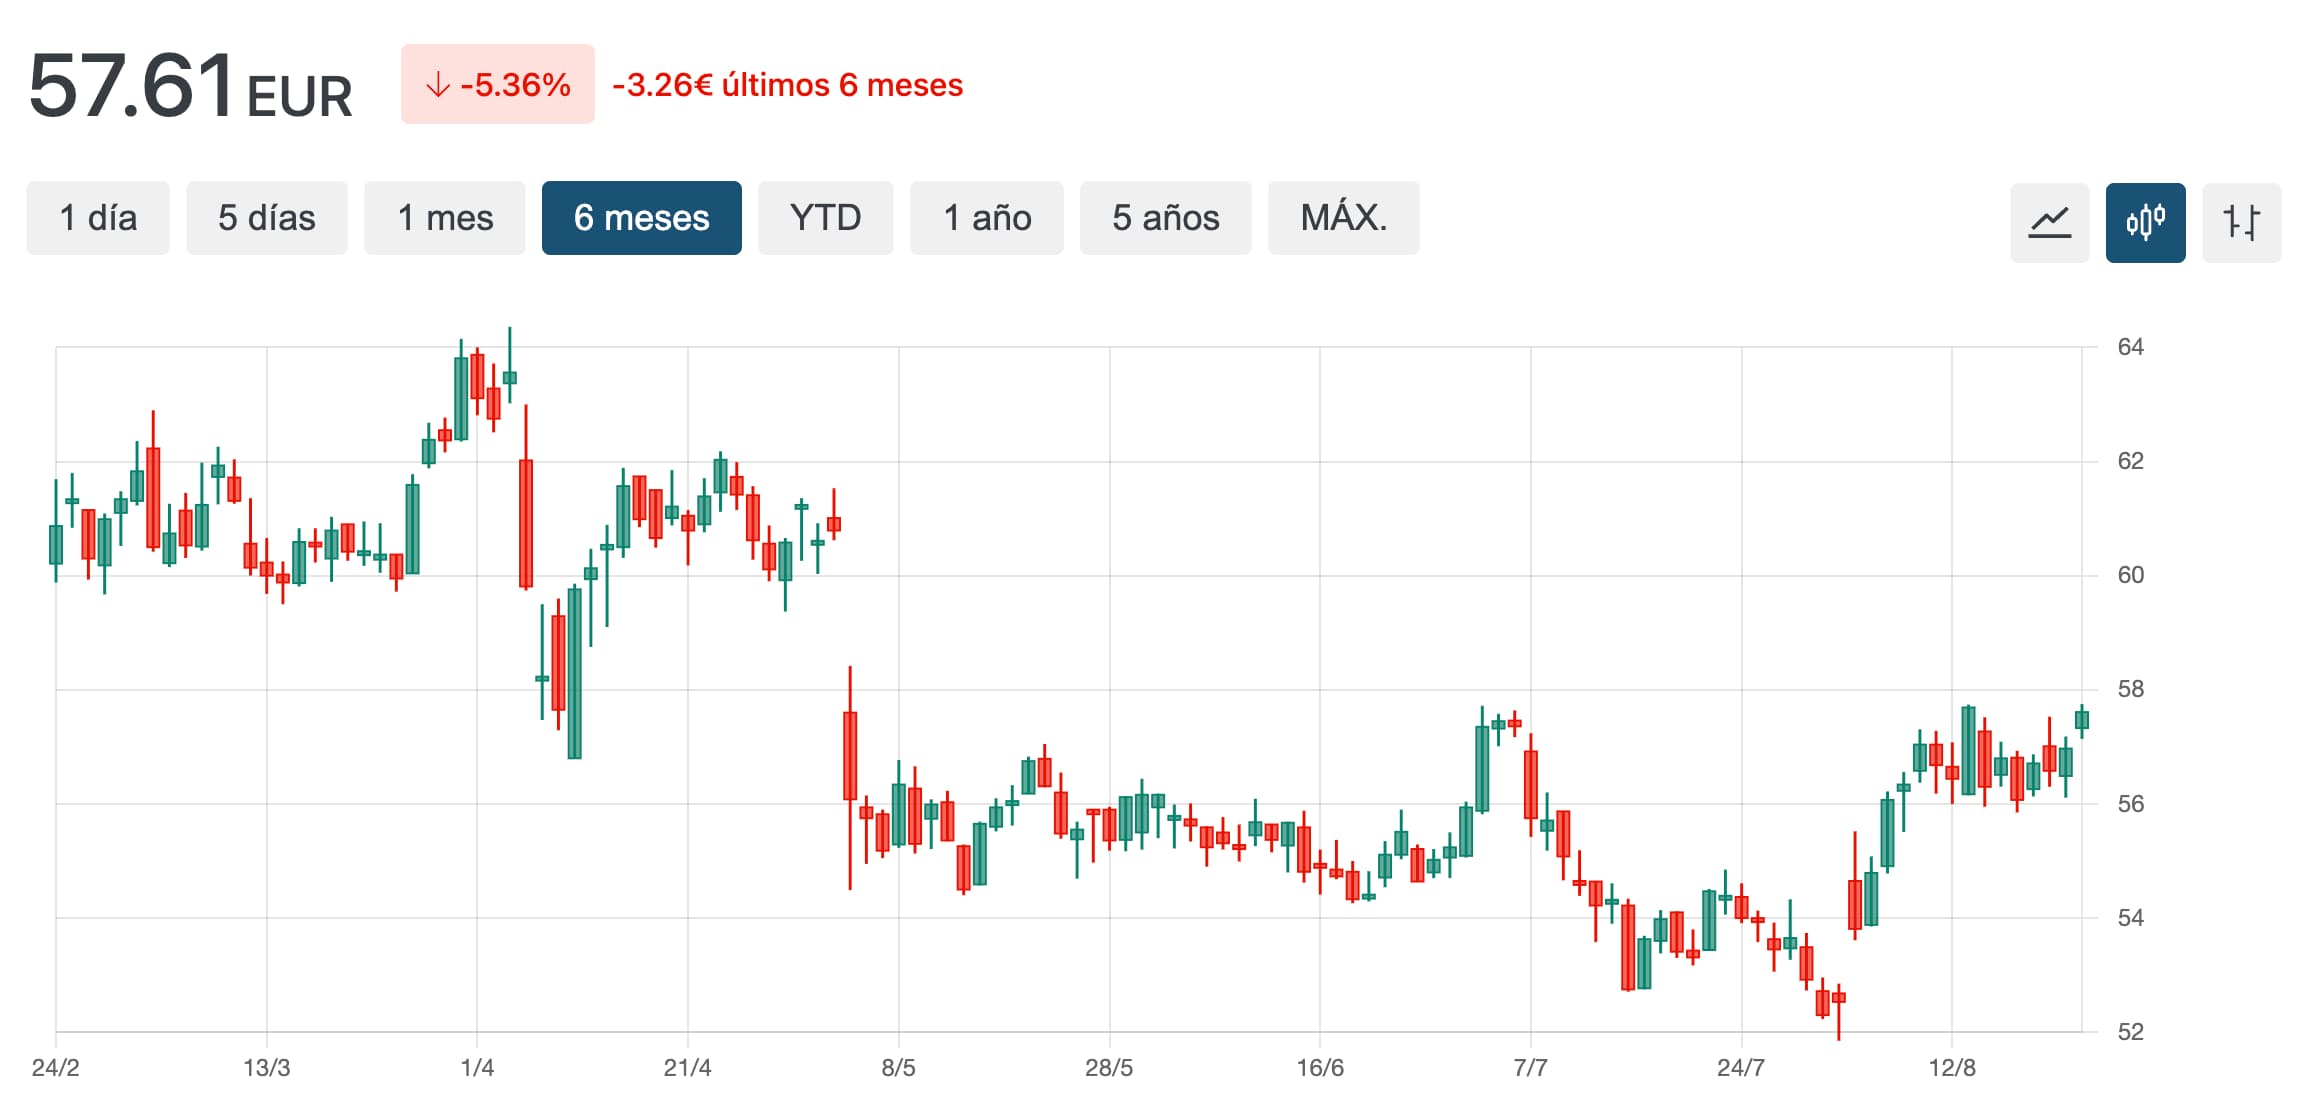Click the 60 price axis label

[2130, 575]
